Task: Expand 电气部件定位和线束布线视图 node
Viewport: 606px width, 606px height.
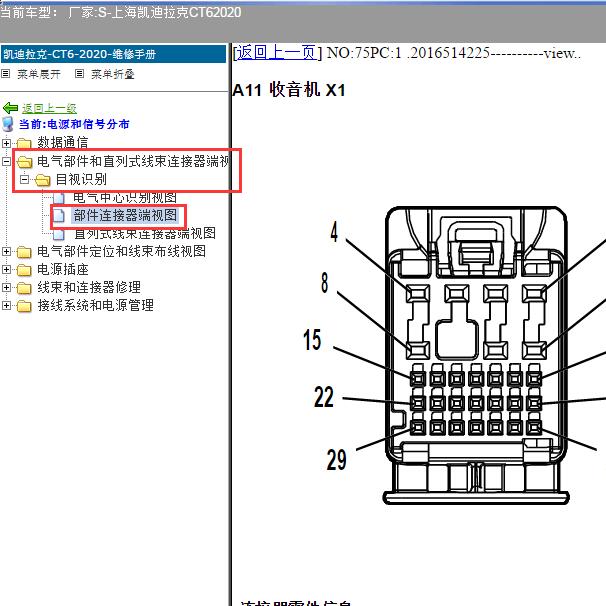Action: pos(6,252)
